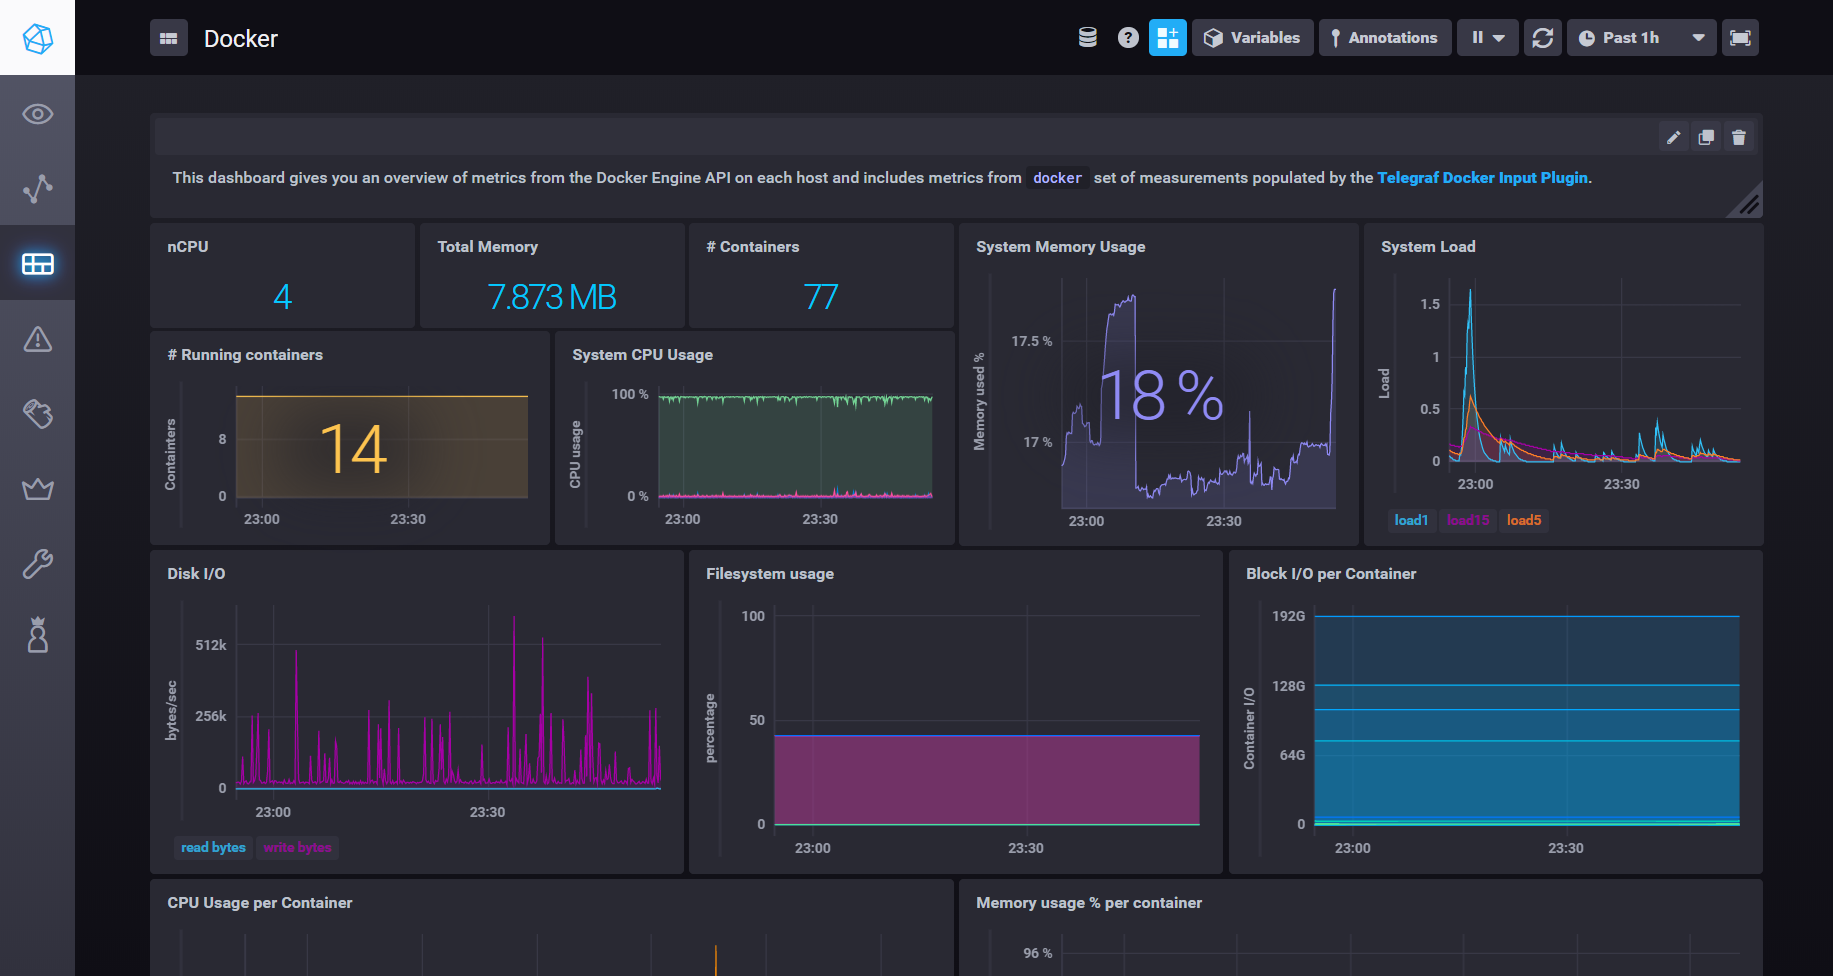Open the Past 1h time range dropdown

click(1641, 38)
